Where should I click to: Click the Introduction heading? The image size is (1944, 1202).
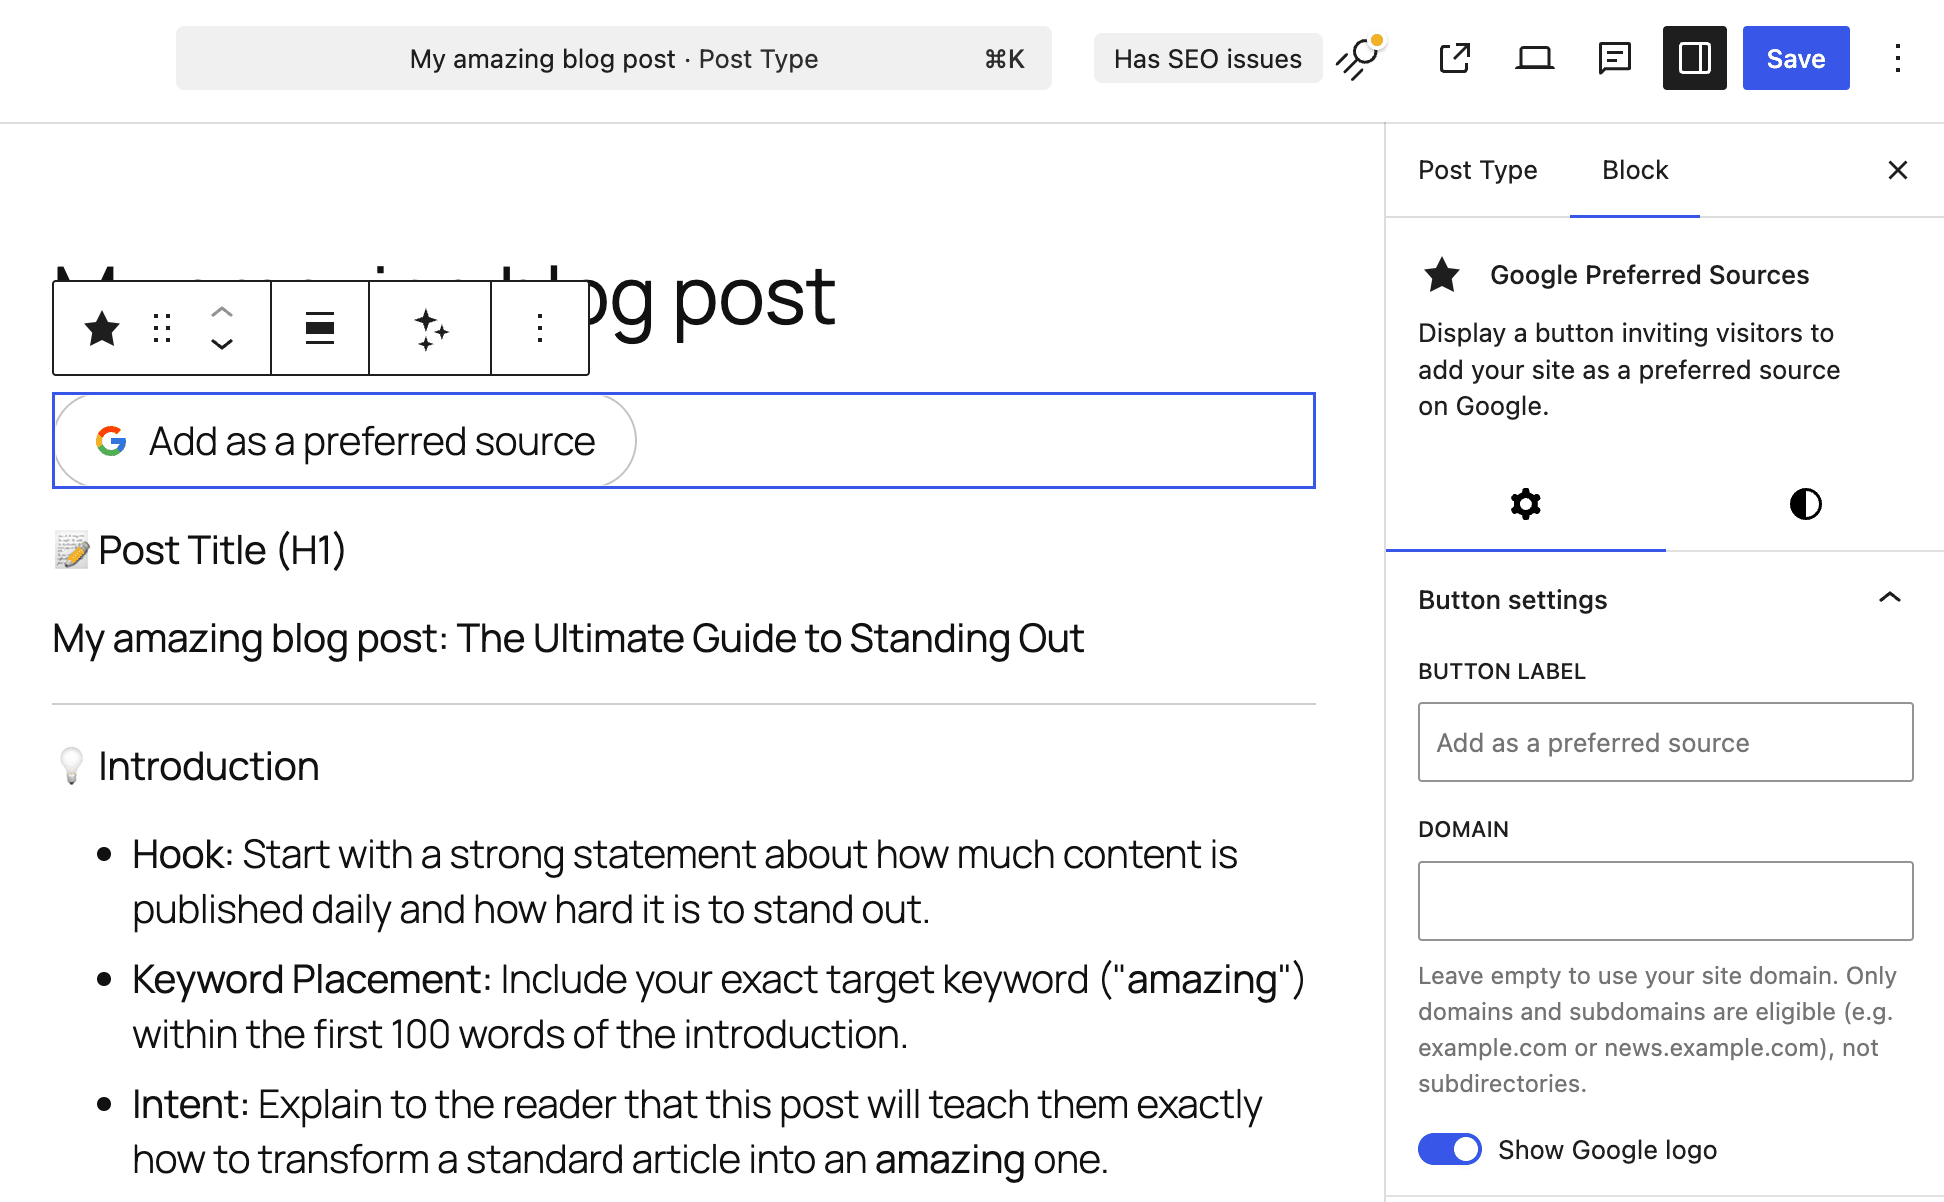(208, 766)
